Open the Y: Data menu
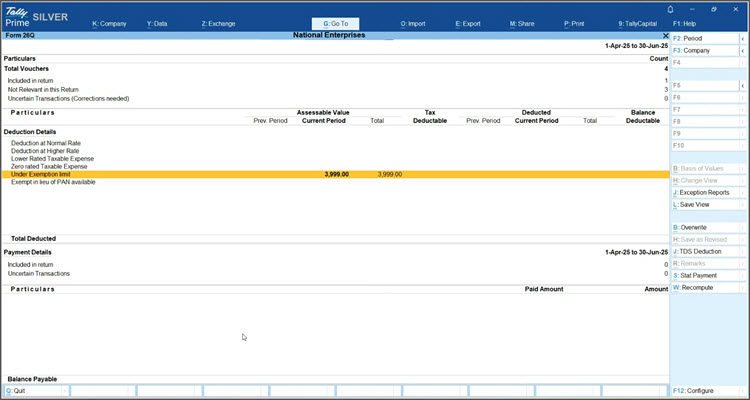The height and width of the screenshot is (400, 750). point(157,24)
